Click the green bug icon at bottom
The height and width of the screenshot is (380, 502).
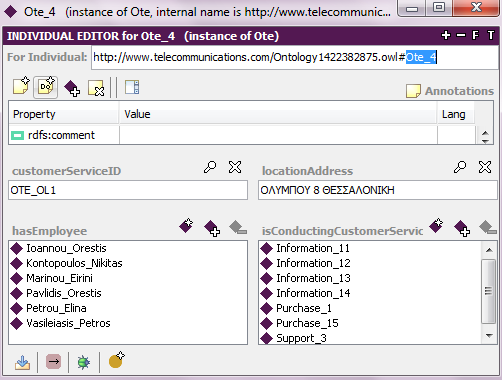click(84, 362)
